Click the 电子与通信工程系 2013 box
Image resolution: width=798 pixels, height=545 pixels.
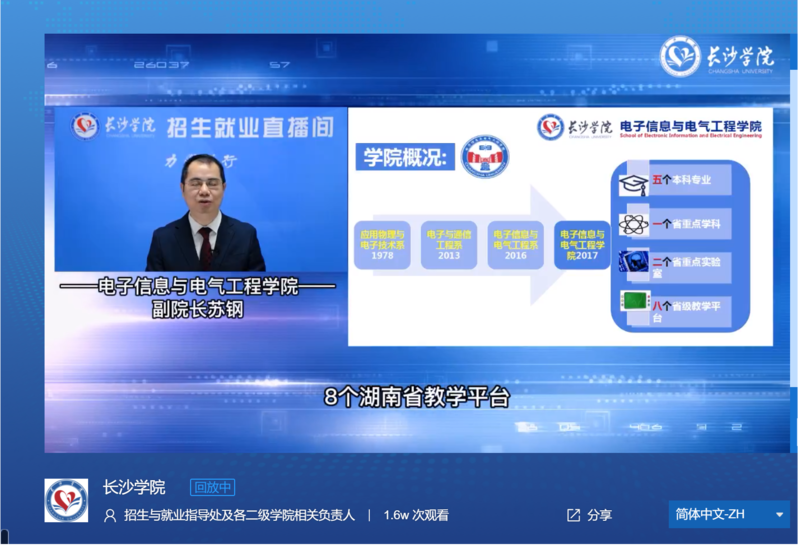(x=449, y=245)
